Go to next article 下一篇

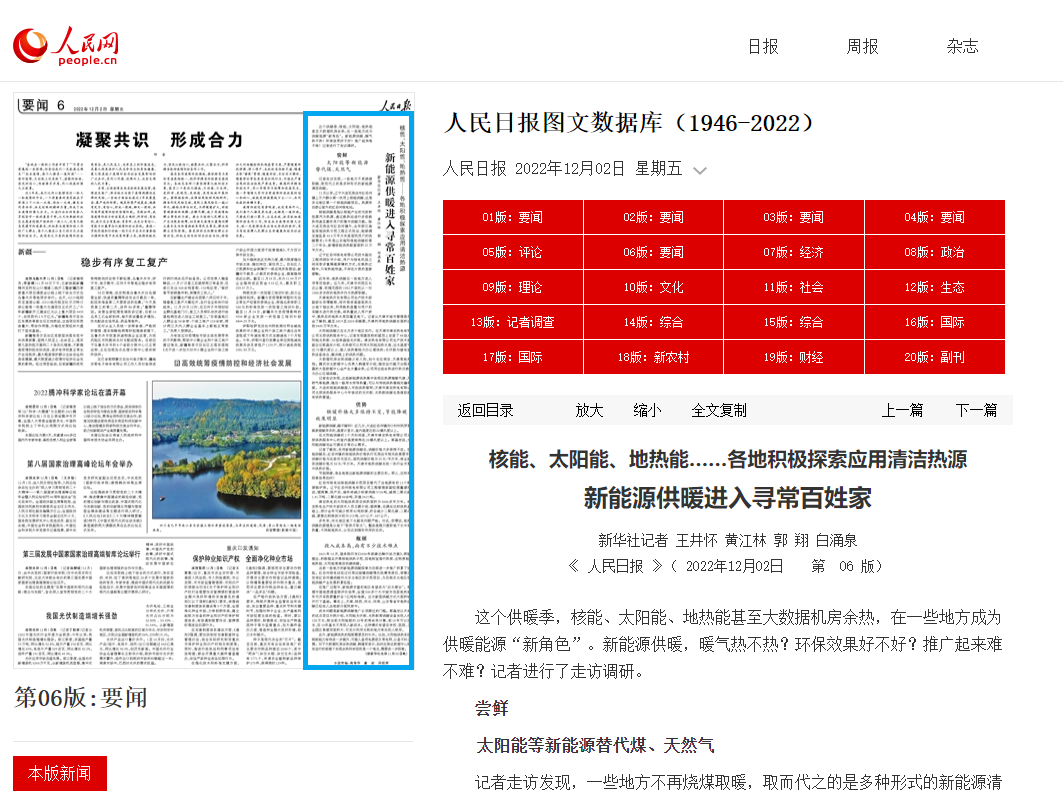pos(976,410)
